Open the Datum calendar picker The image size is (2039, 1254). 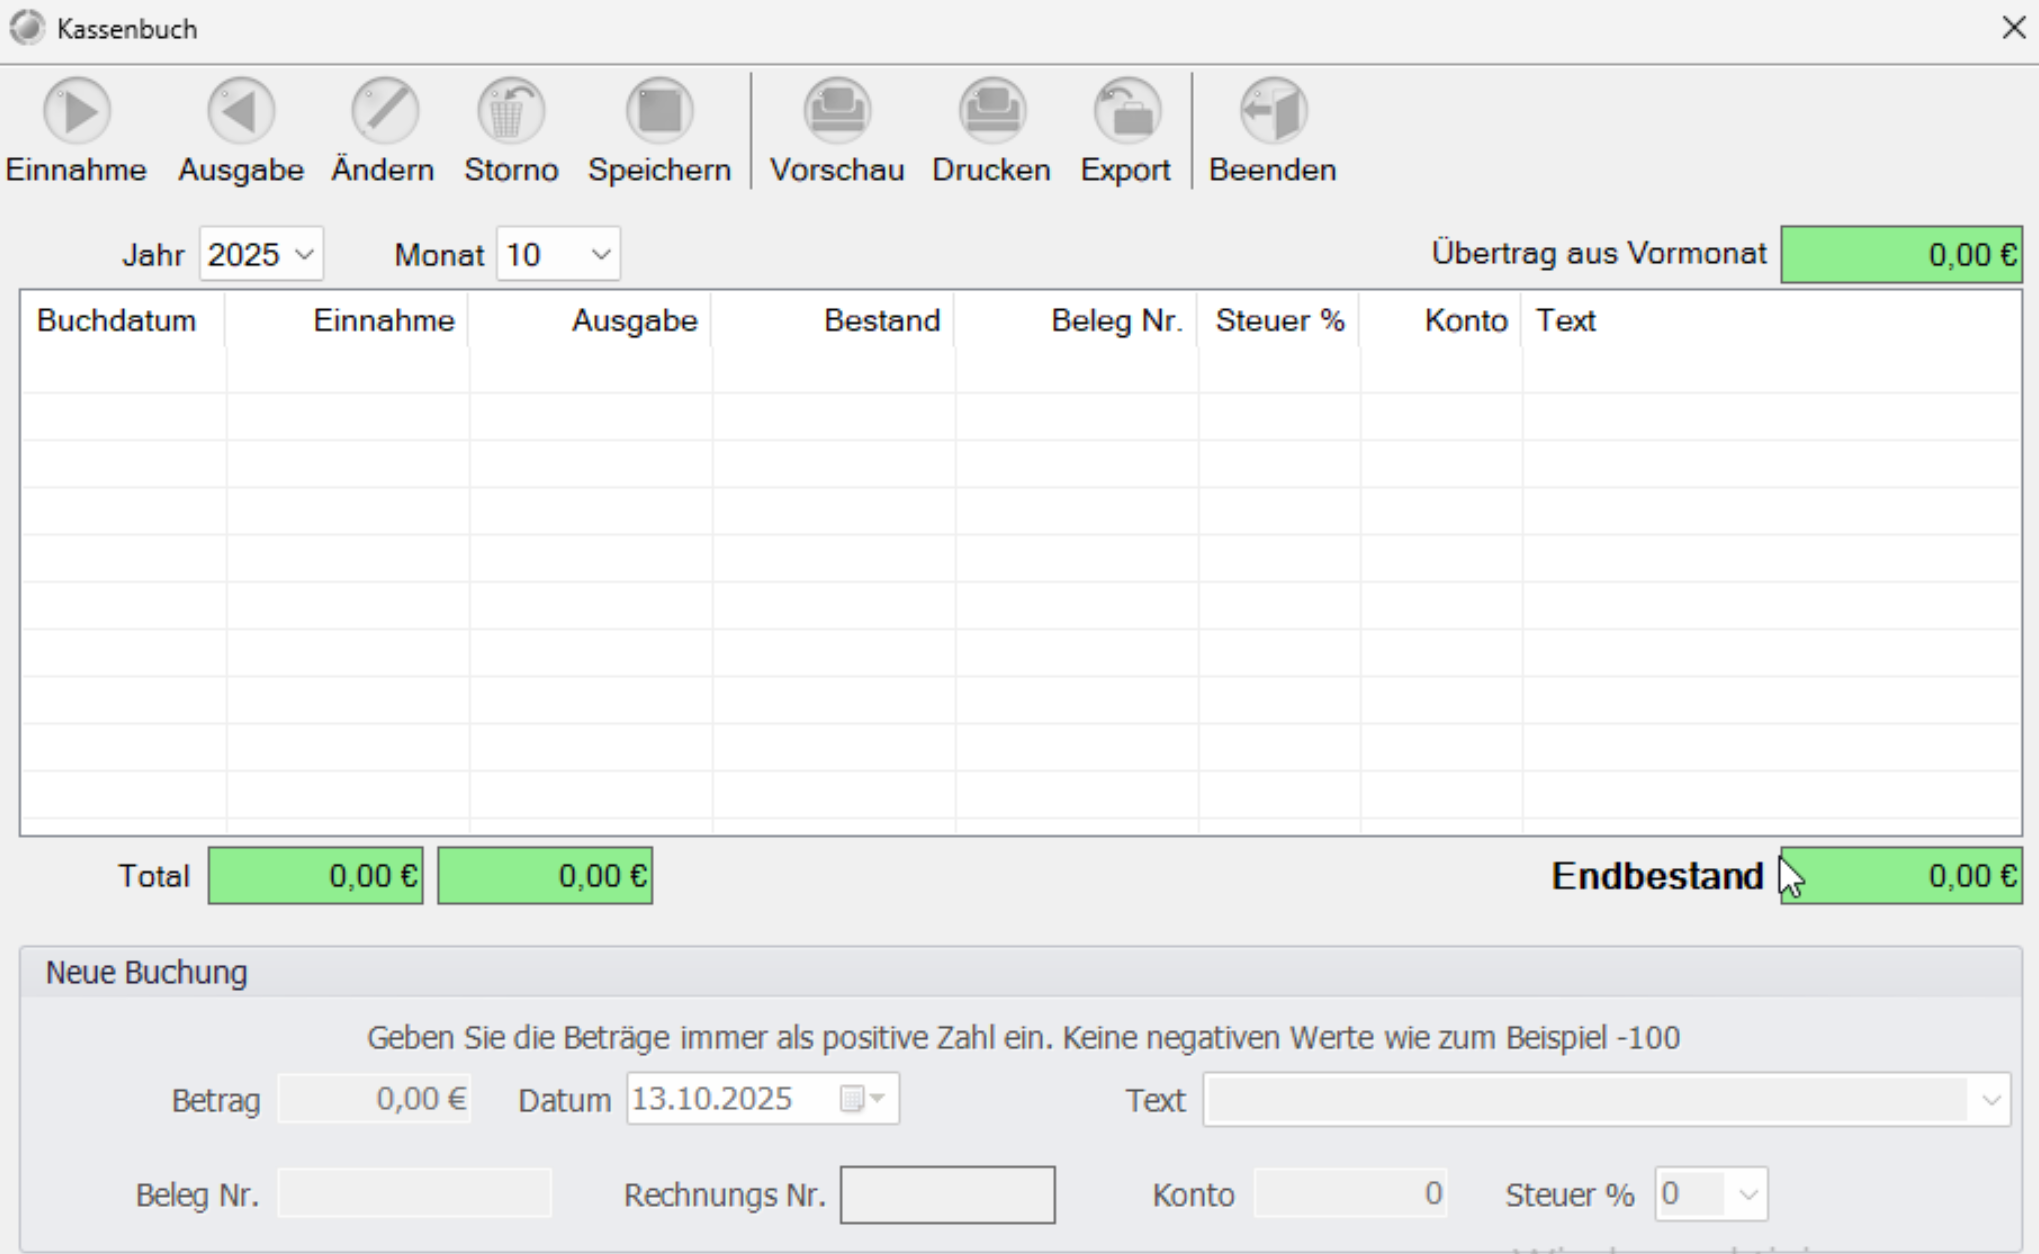[x=862, y=1099]
